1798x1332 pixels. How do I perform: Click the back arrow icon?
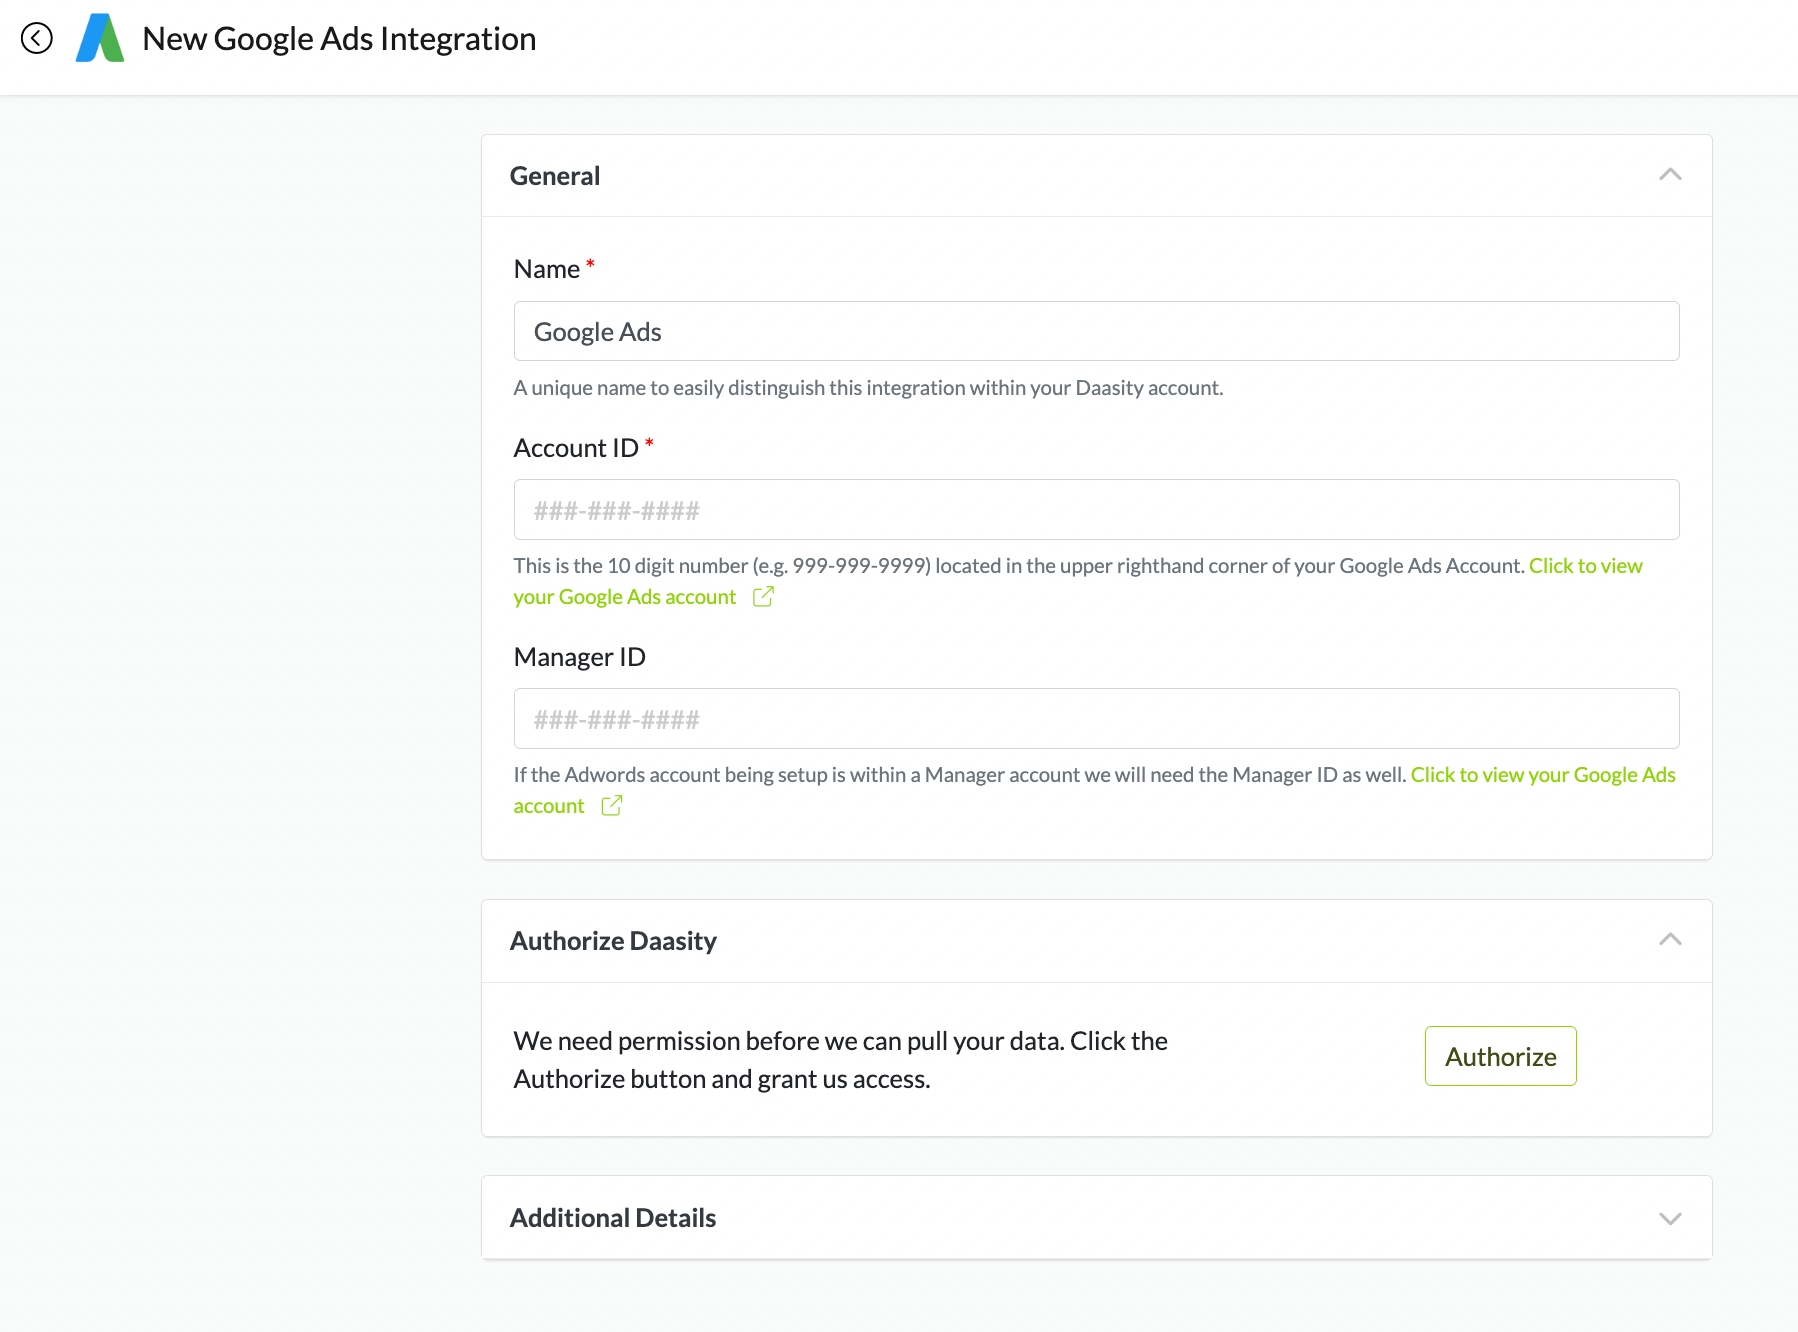point(37,39)
